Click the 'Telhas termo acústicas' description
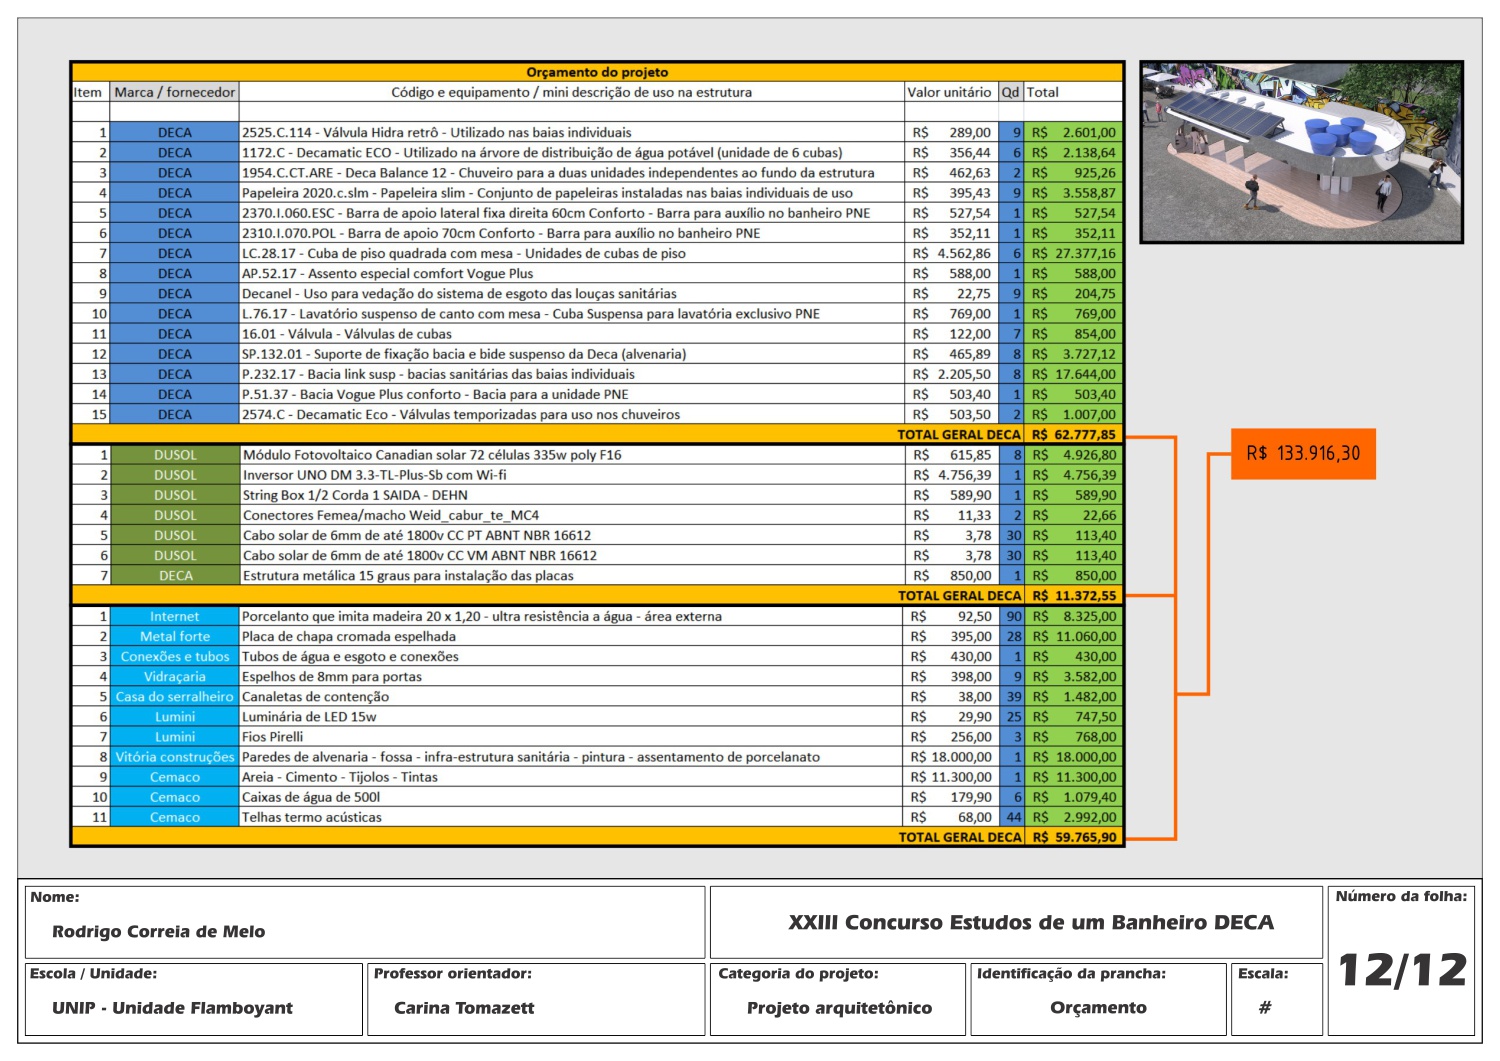1500x1061 pixels. pyautogui.click(x=572, y=817)
